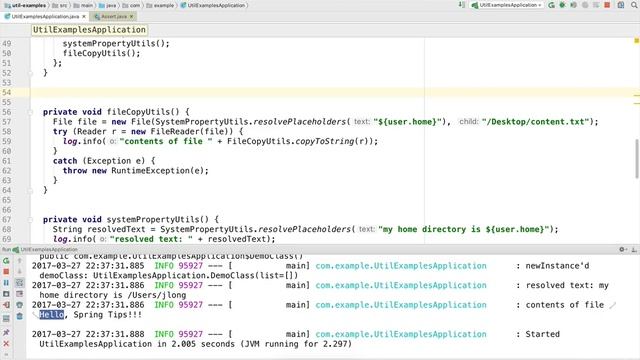Click systemPropertyUtils(); call on line 49
This screenshot has width=640, height=360.
pos(116,44)
